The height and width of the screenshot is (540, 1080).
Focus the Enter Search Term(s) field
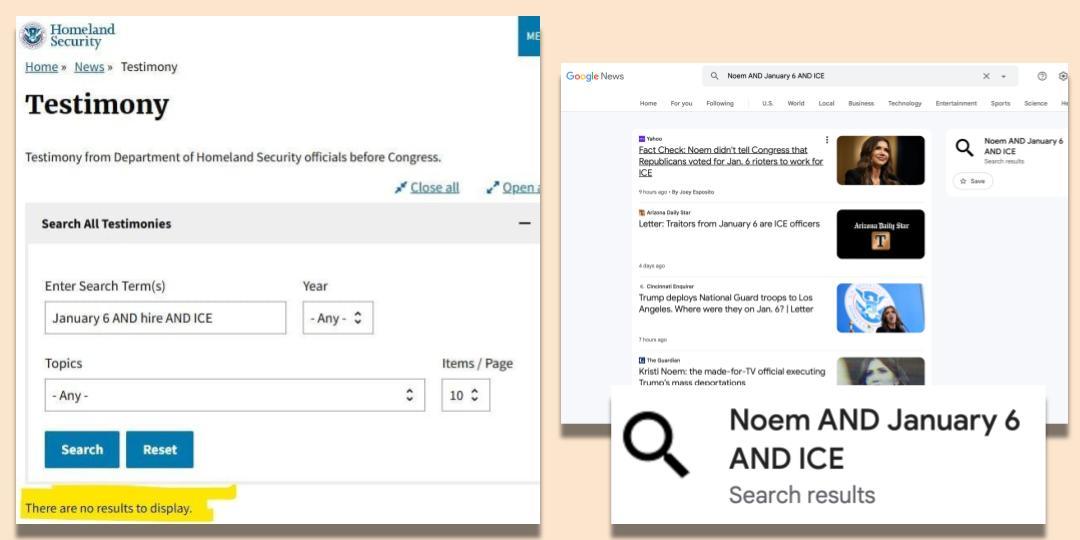[x=165, y=318]
